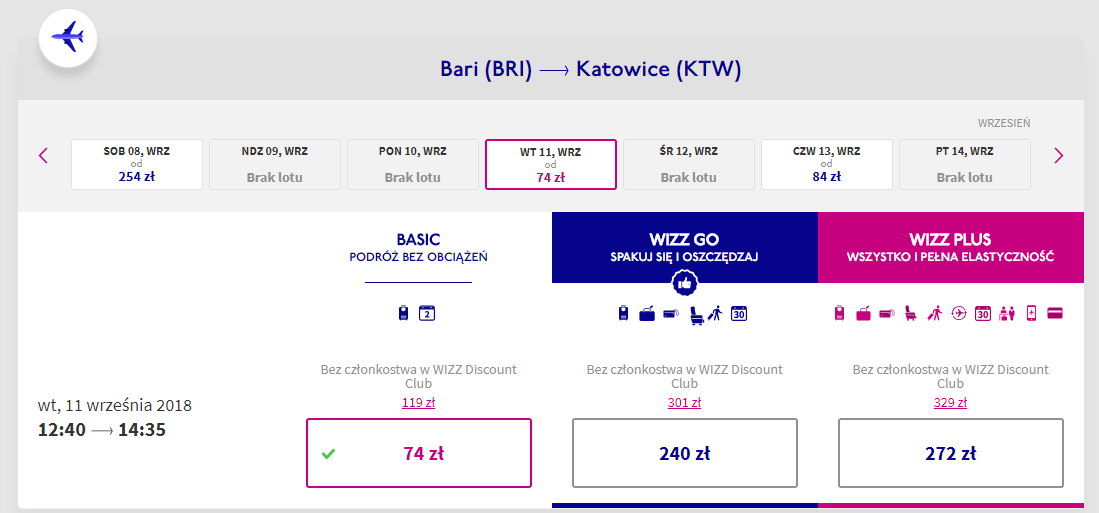Click the WIZZ GO 30-day calendar icon
The image size is (1099, 513).
pyautogui.click(x=739, y=313)
